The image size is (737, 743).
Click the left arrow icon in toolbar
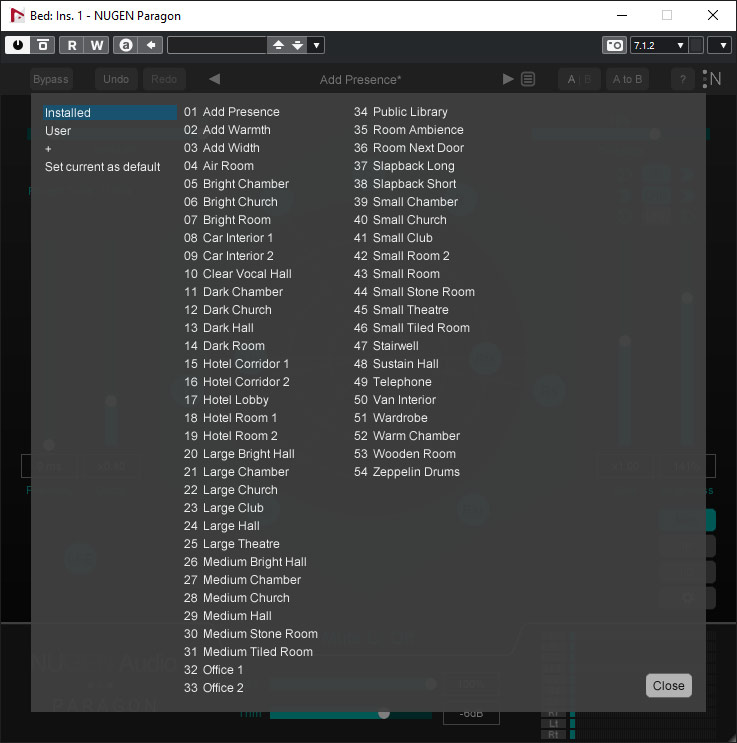[150, 45]
